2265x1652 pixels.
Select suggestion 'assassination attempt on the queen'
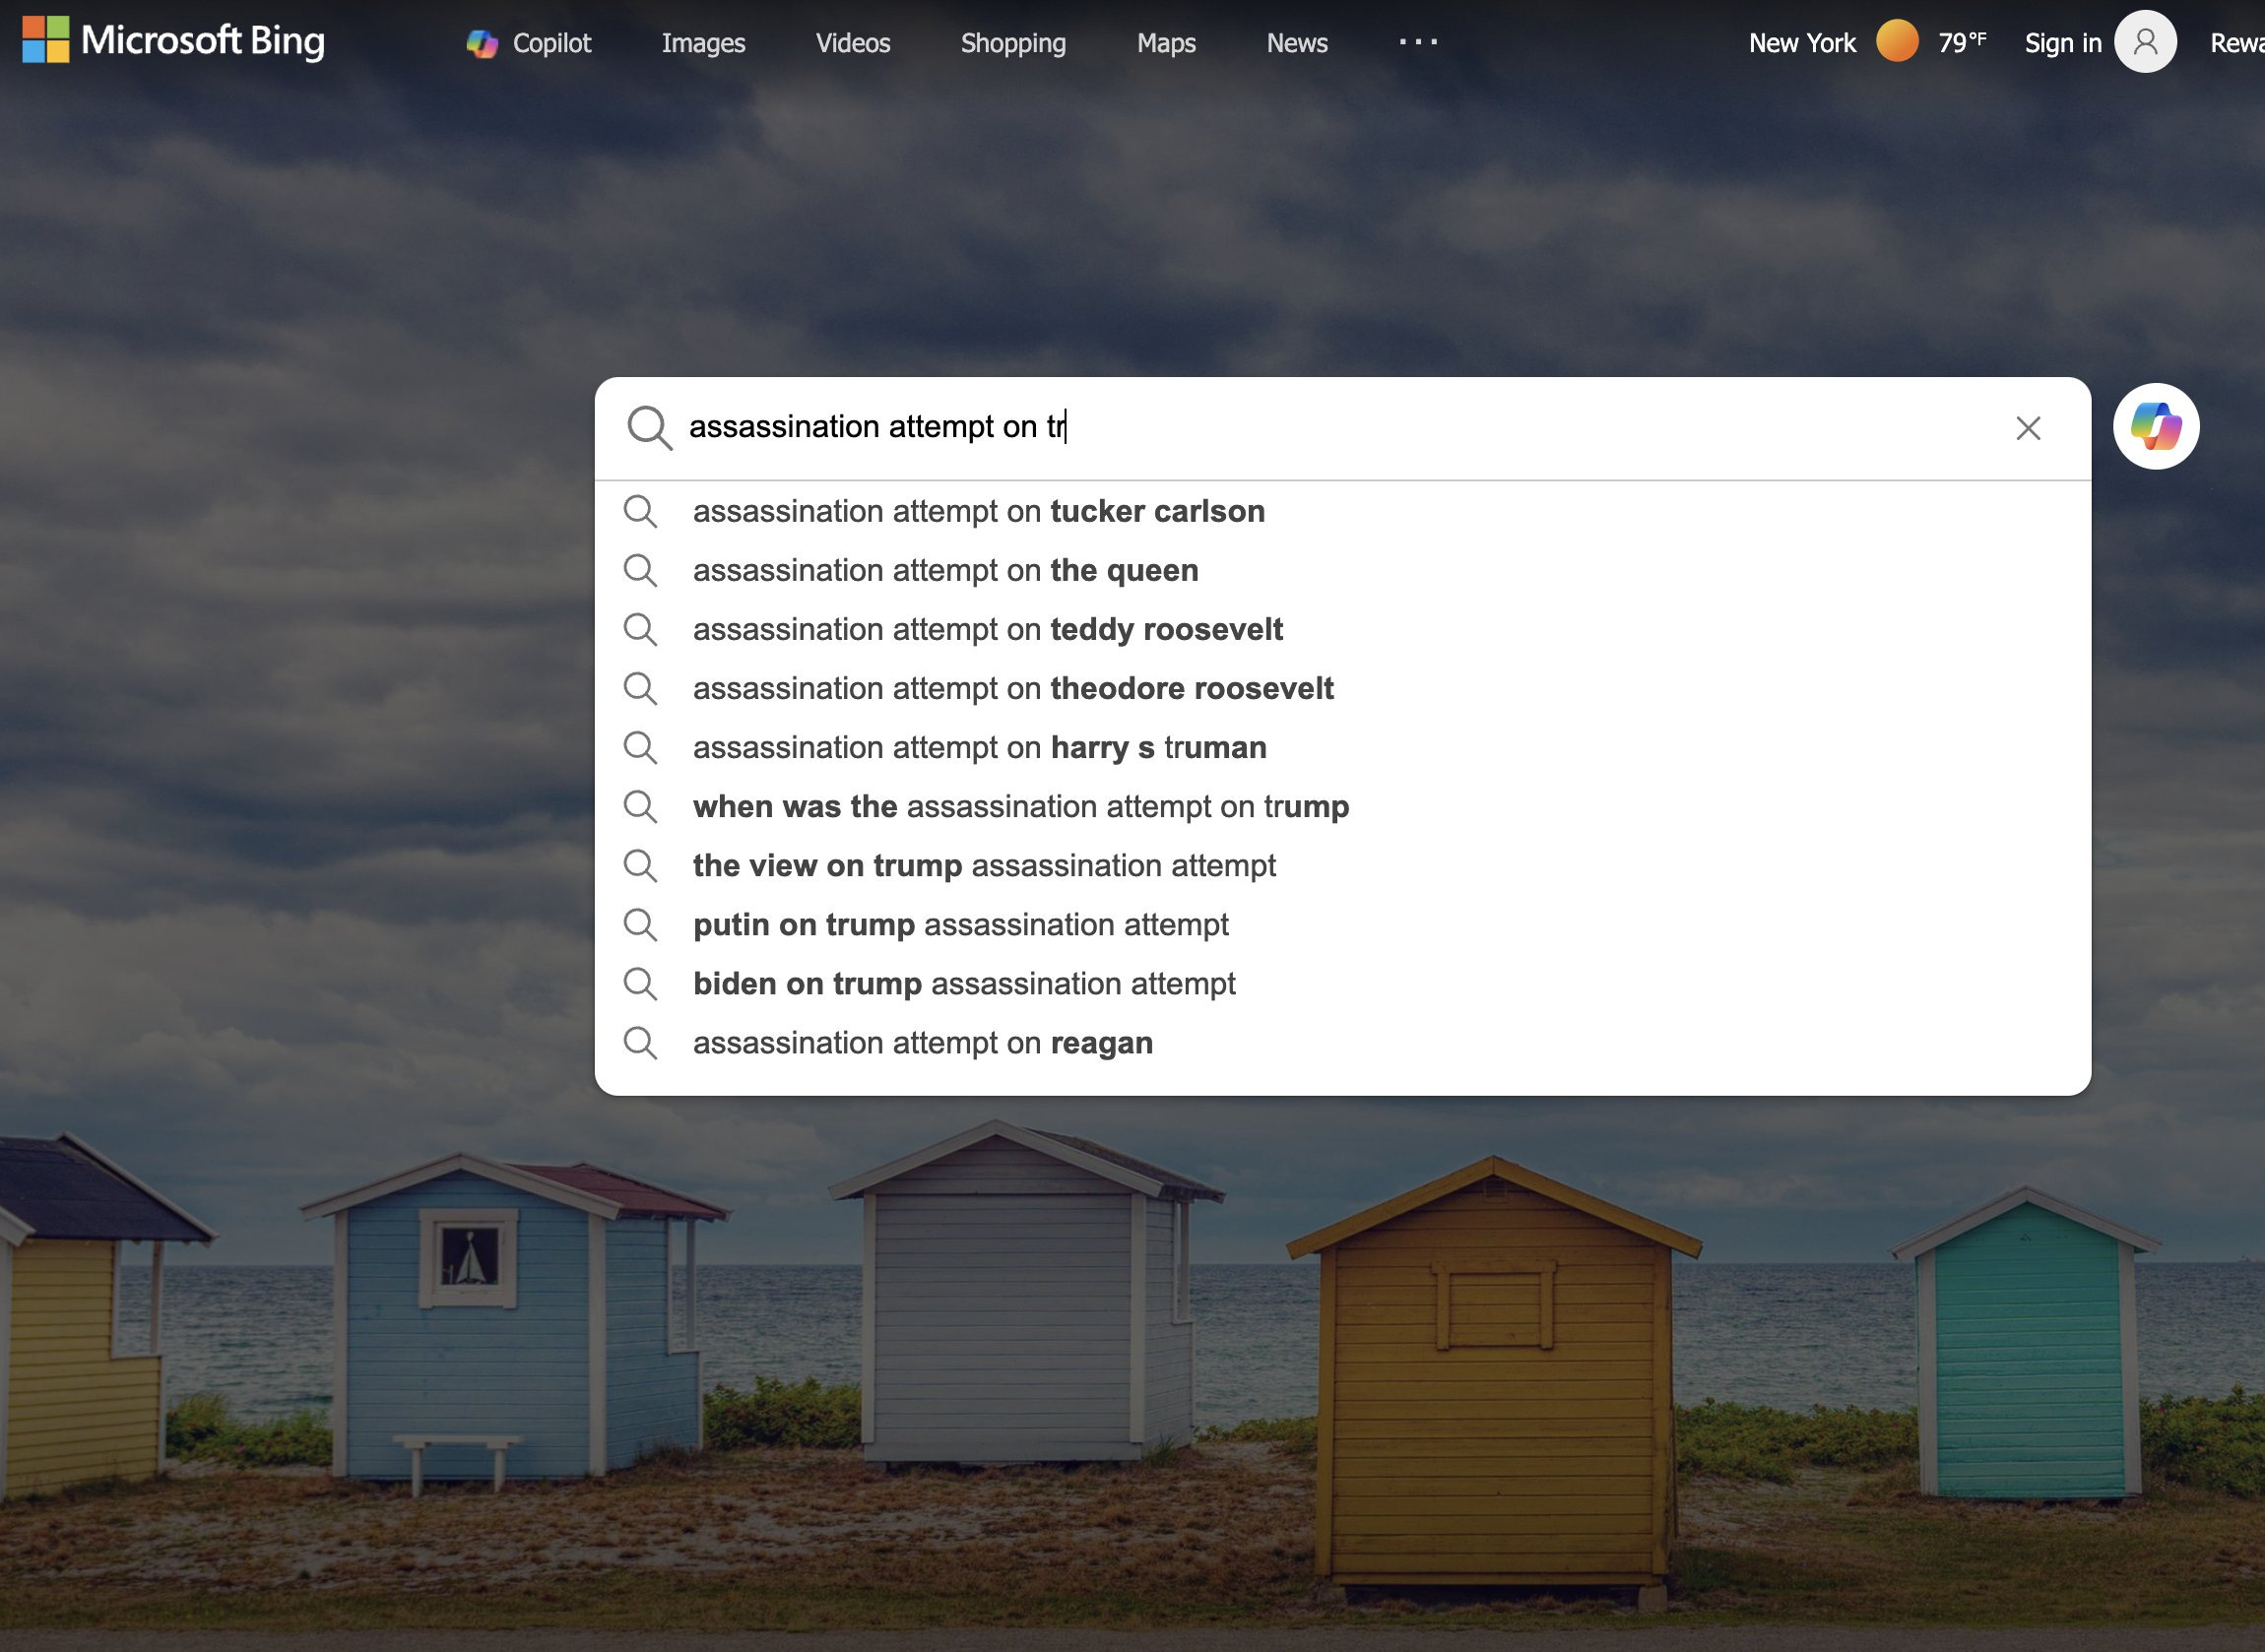click(1342, 570)
